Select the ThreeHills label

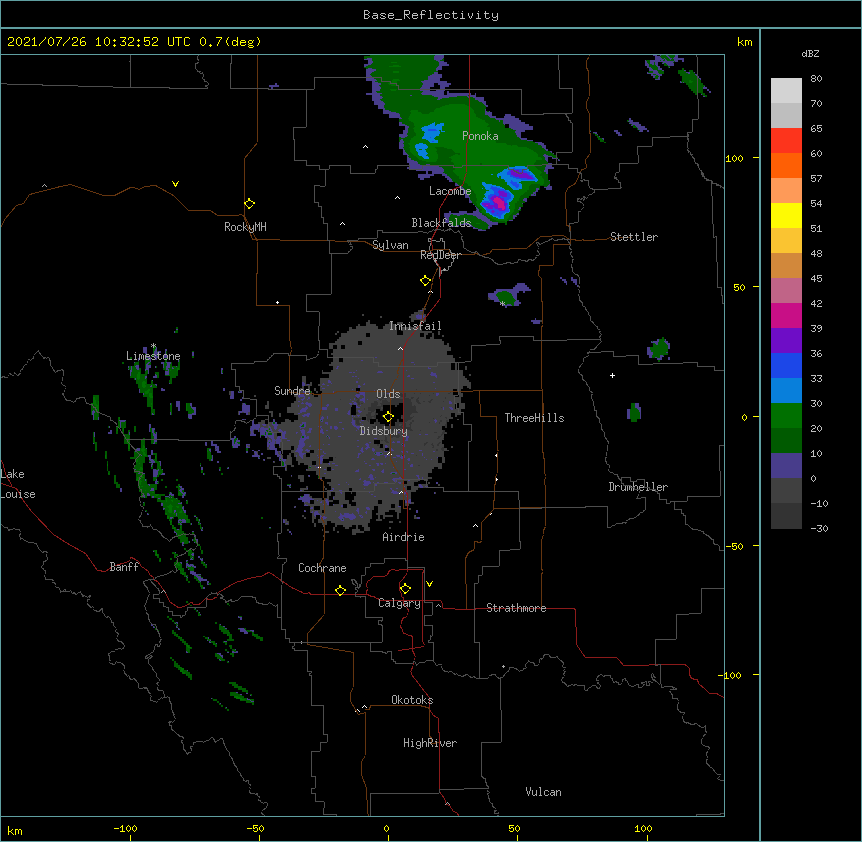pyautogui.click(x=534, y=418)
